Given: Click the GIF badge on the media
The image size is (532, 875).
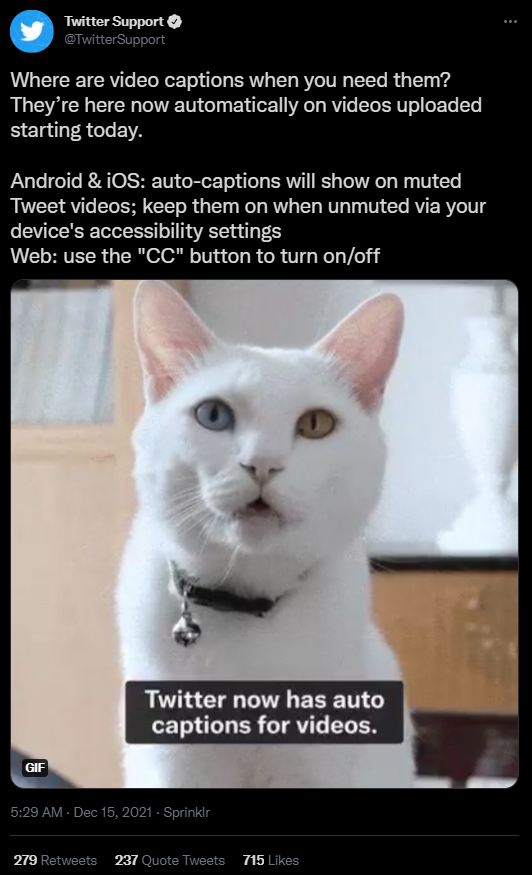Looking at the screenshot, I should point(35,767).
